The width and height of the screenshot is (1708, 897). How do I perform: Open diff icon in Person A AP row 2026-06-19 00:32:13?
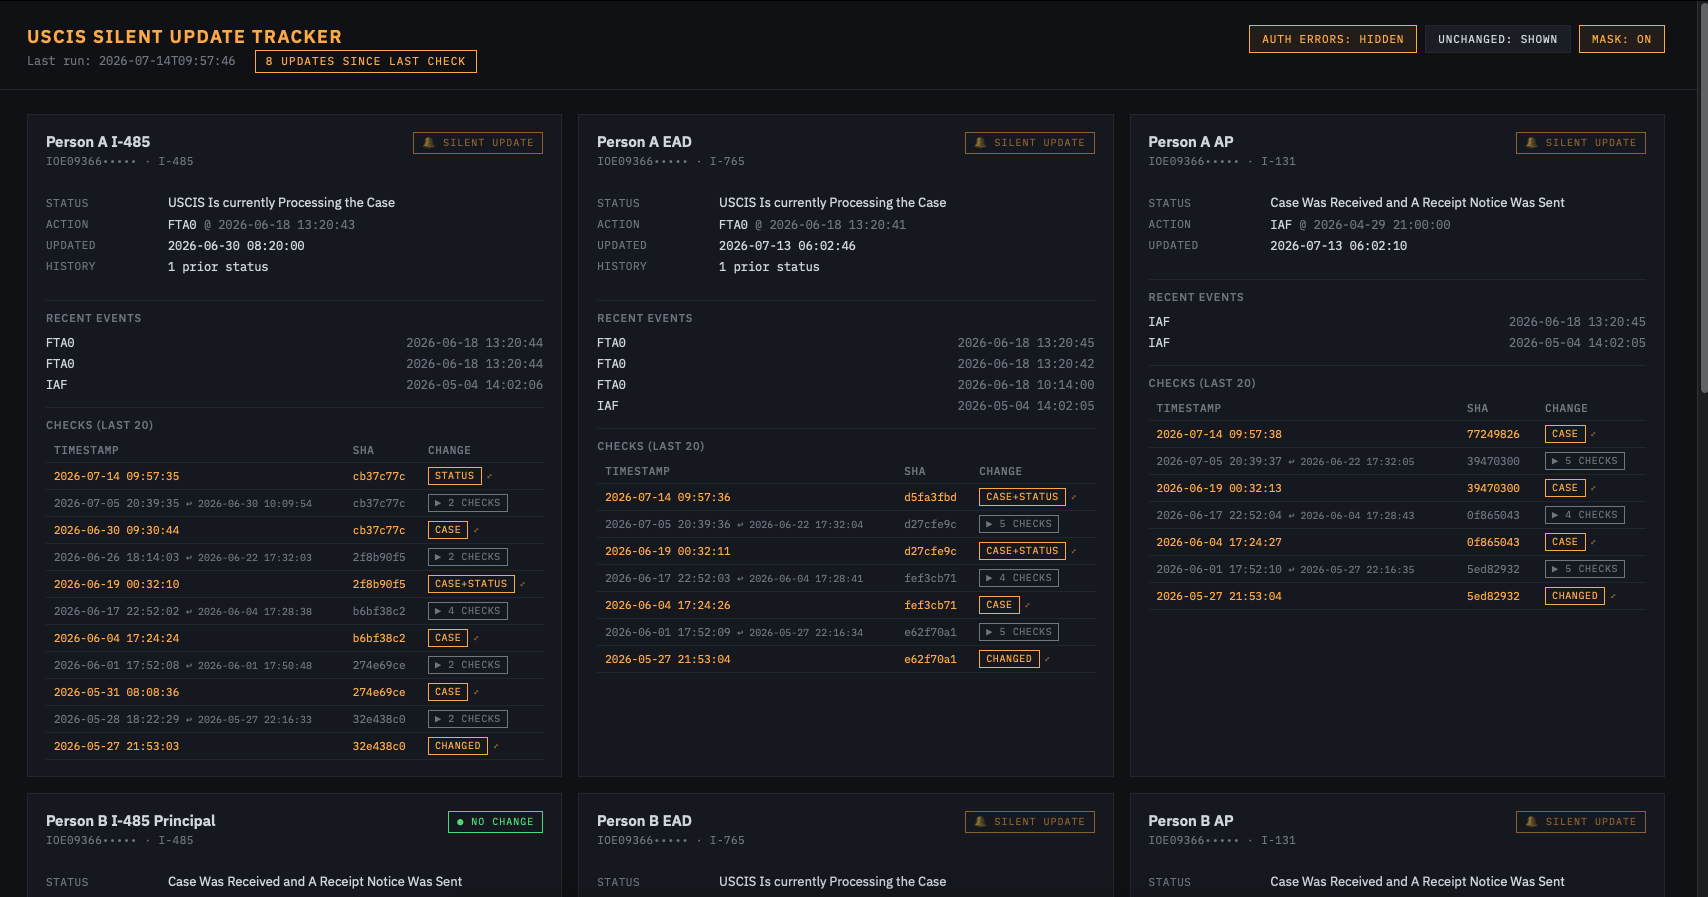point(1593,488)
